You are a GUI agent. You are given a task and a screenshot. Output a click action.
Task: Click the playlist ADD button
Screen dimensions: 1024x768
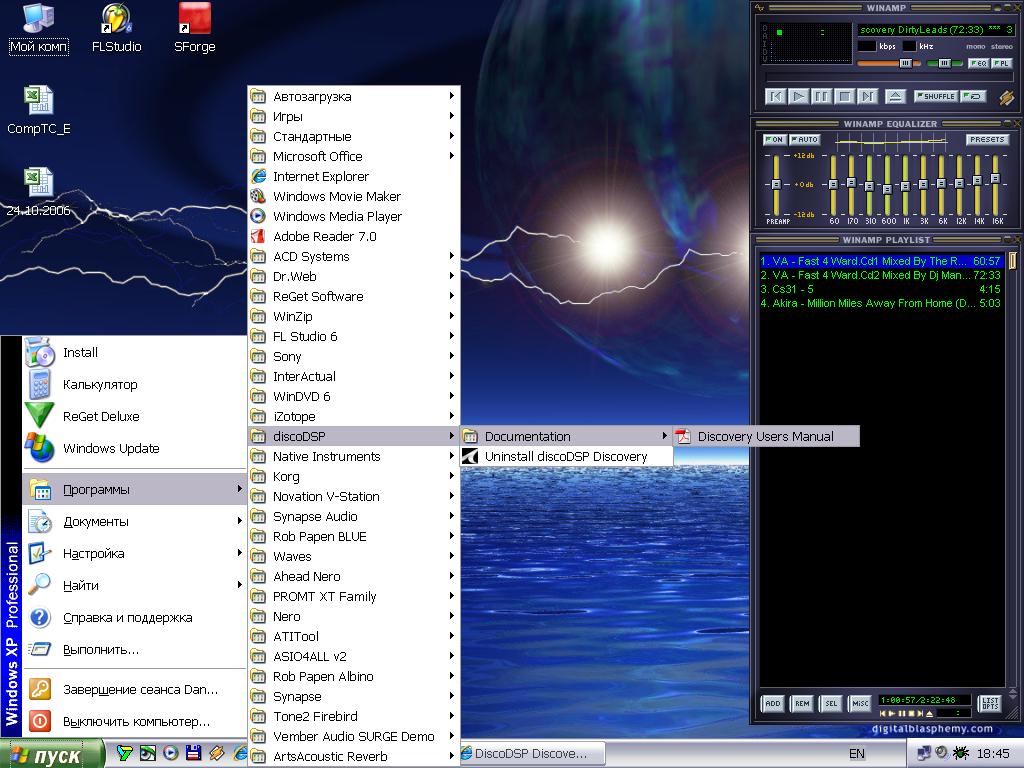click(772, 703)
